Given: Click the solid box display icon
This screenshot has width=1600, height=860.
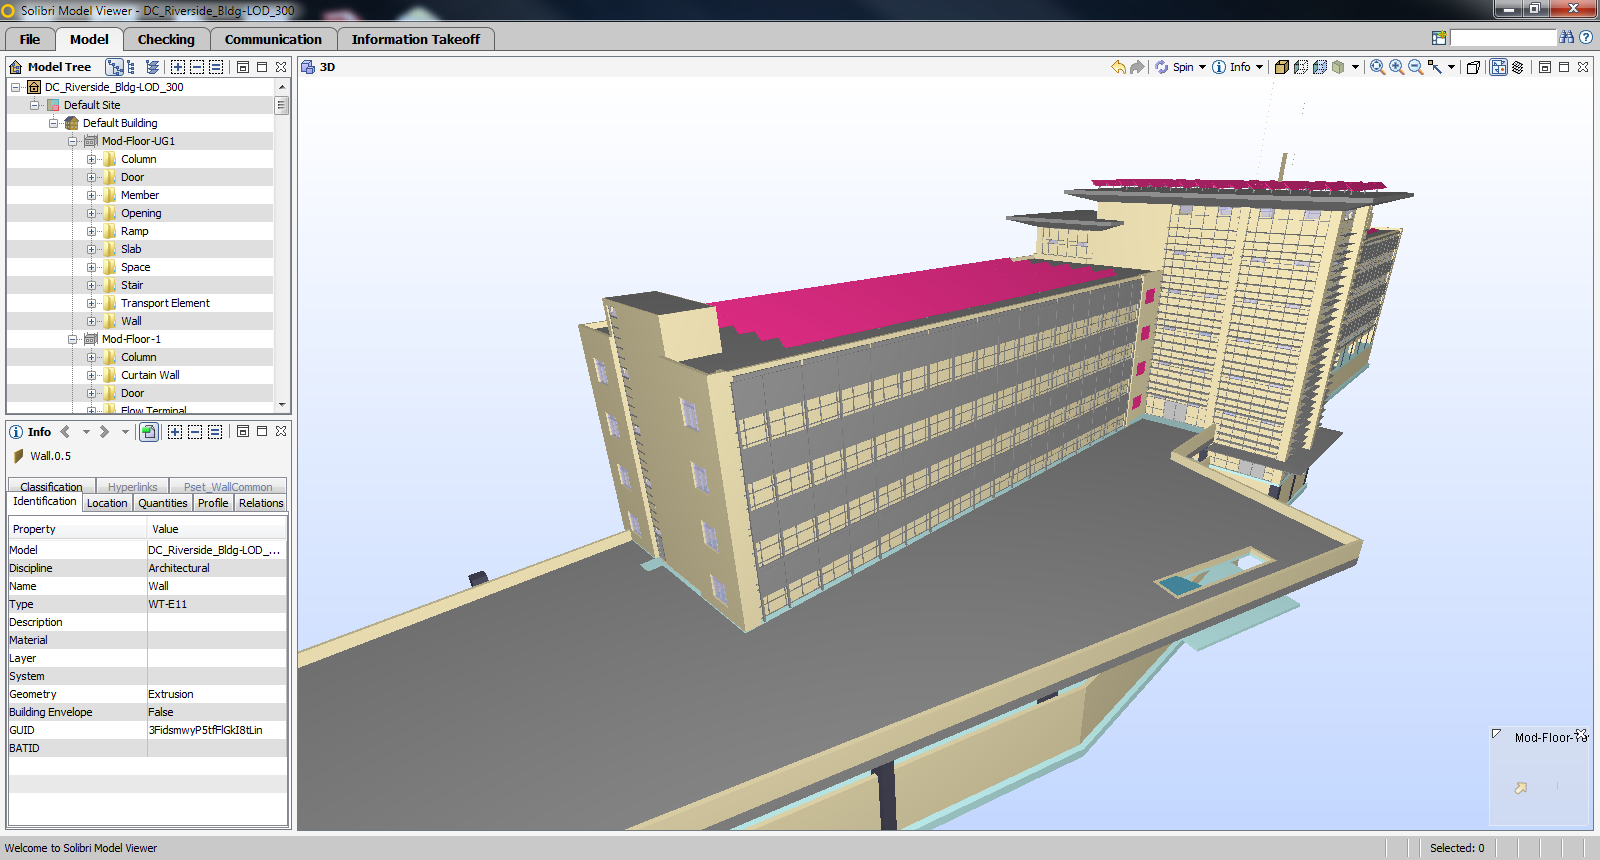Looking at the screenshot, I should pos(1281,67).
